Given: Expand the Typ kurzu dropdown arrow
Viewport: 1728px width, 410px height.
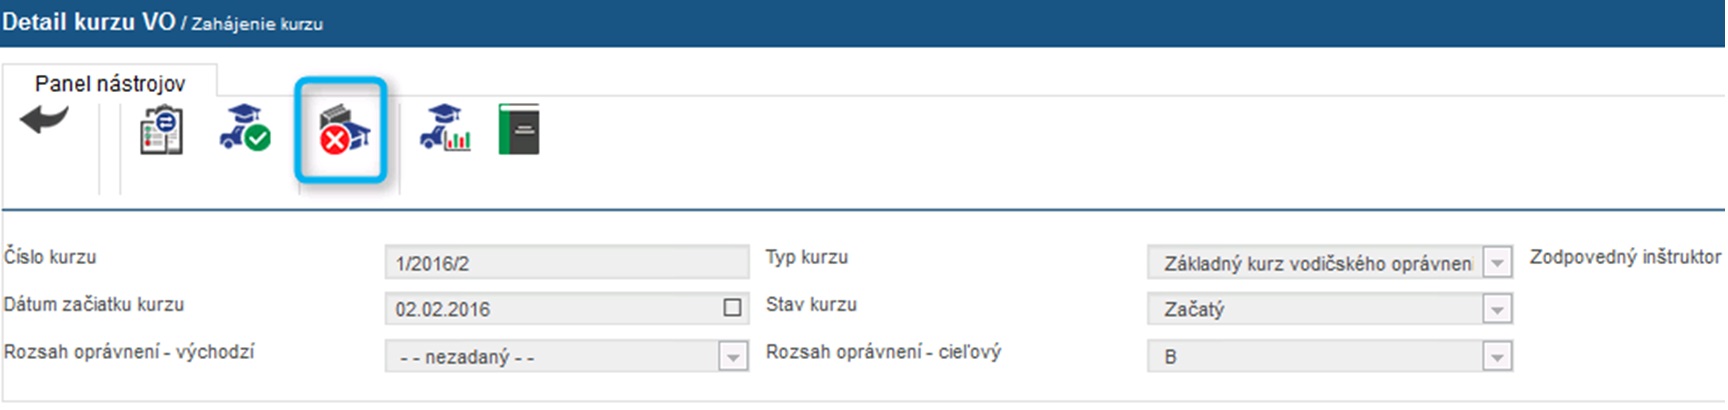Looking at the screenshot, I should tap(1497, 263).
